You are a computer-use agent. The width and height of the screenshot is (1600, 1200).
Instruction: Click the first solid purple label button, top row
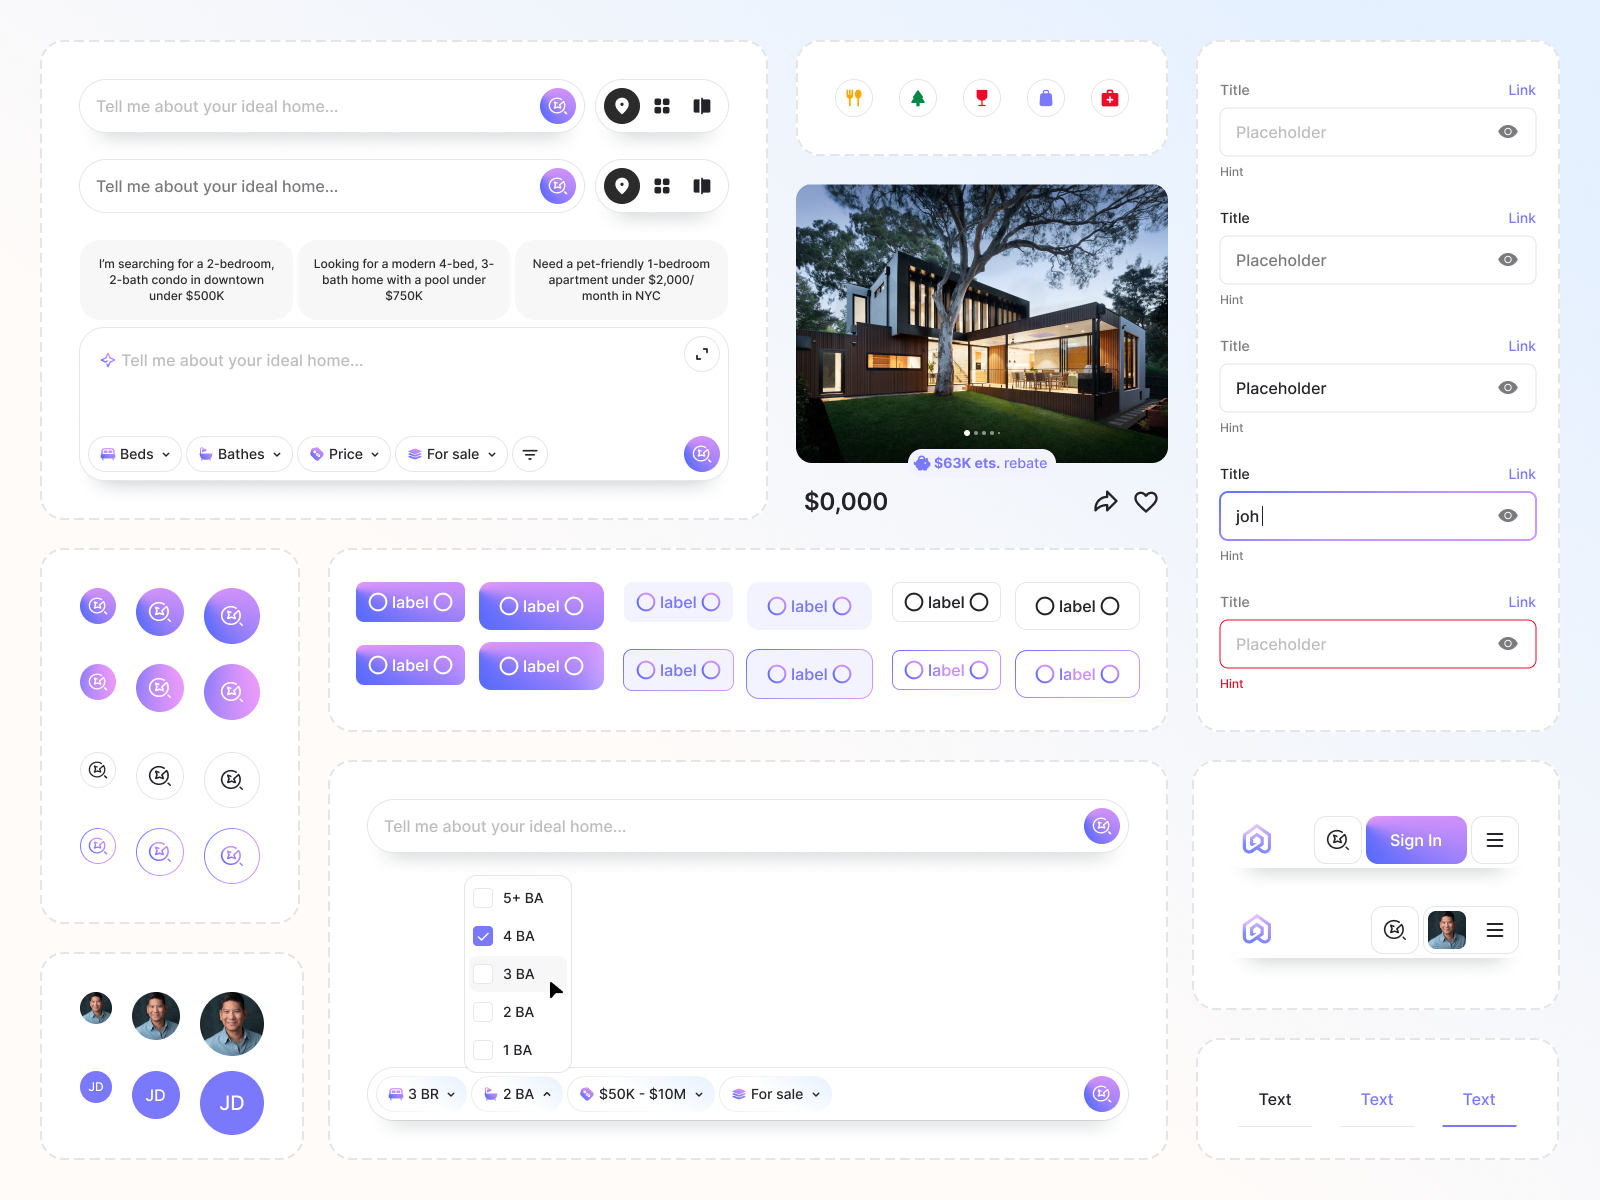(410, 602)
